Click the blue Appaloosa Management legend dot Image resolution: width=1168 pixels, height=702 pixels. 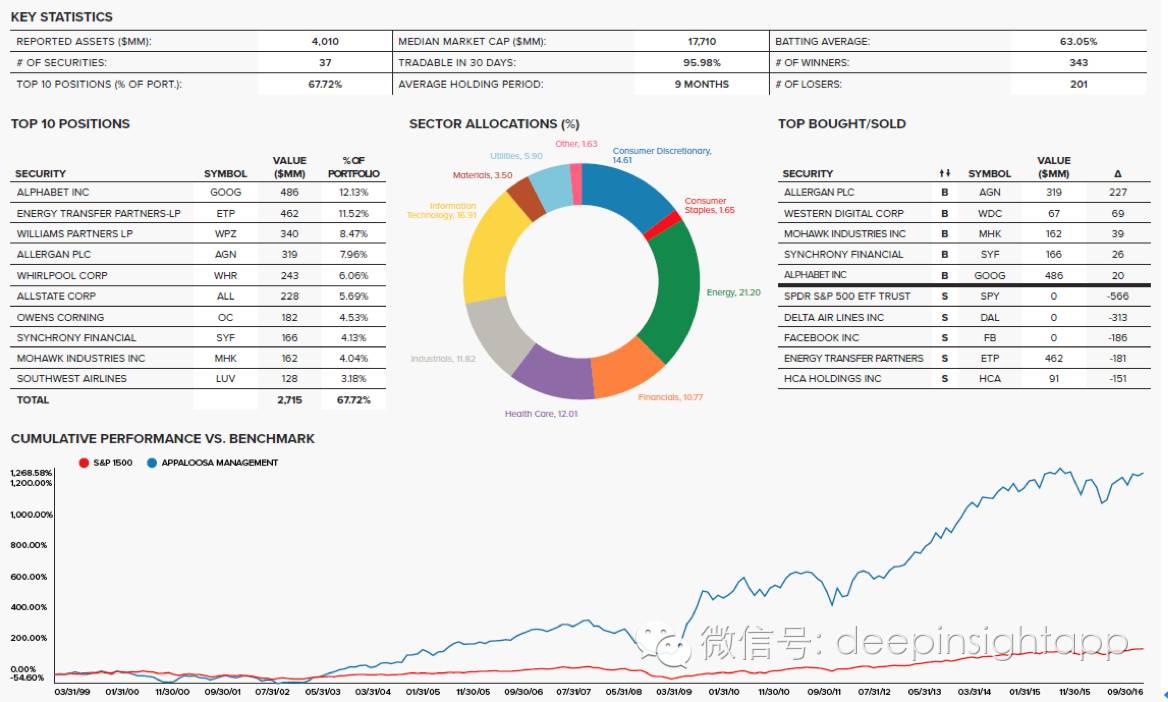pyautogui.click(x=152, y=463)
